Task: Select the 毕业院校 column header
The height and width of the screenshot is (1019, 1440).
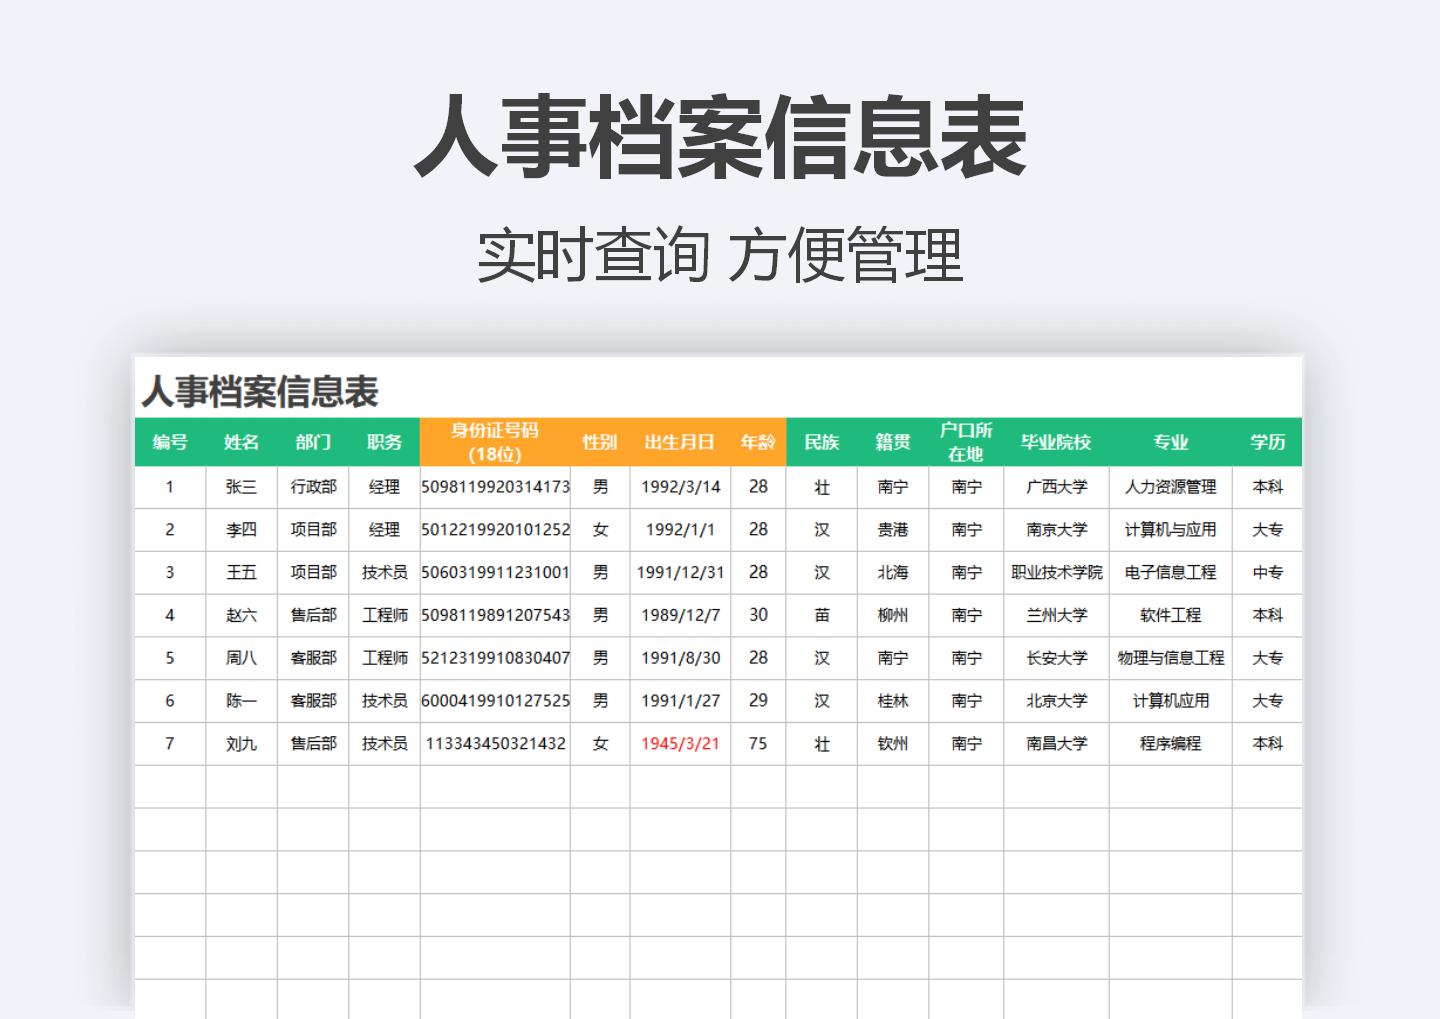Action: [1054, 442]
